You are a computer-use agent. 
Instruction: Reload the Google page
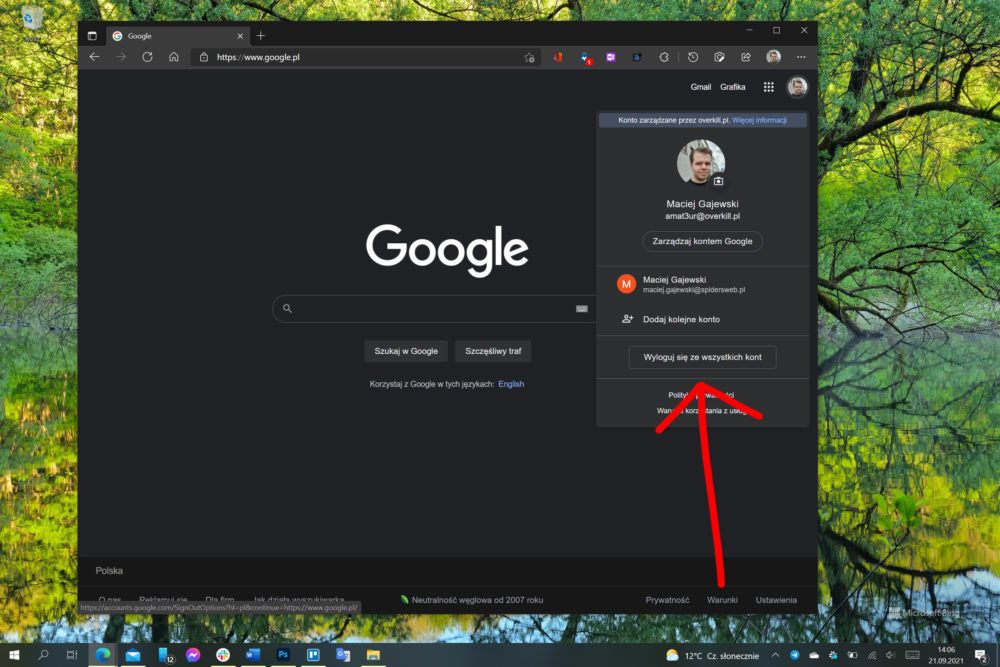(x=147, y=57)
